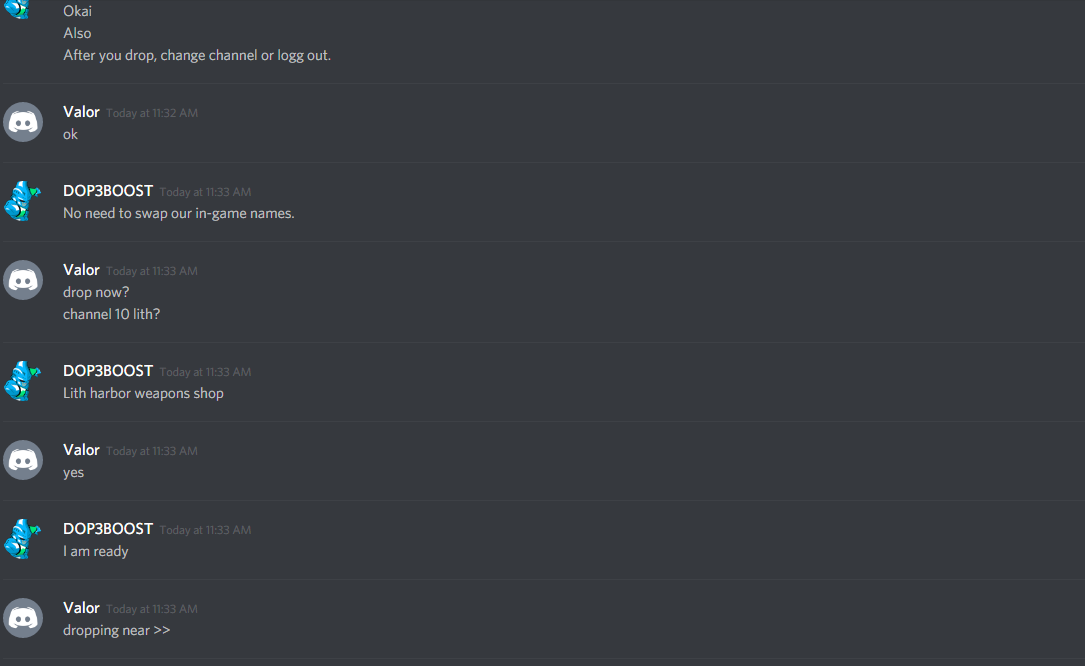Click Valor username above 'drop now?'
Screen dimensions: 1085x666
tap(81, 270)
